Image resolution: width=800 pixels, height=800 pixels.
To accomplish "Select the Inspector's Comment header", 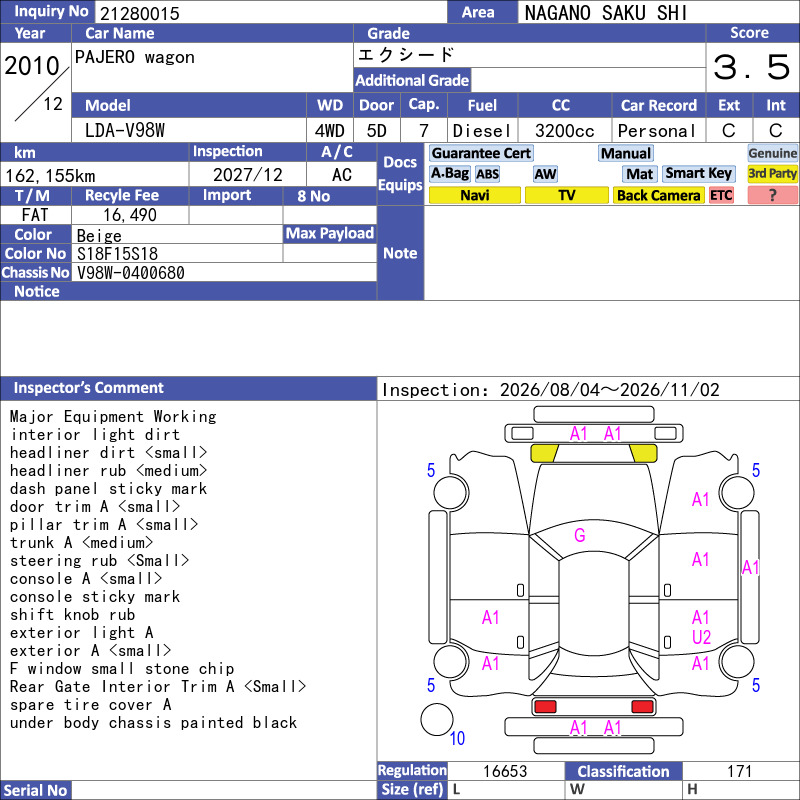I will (x=188, y=388).
